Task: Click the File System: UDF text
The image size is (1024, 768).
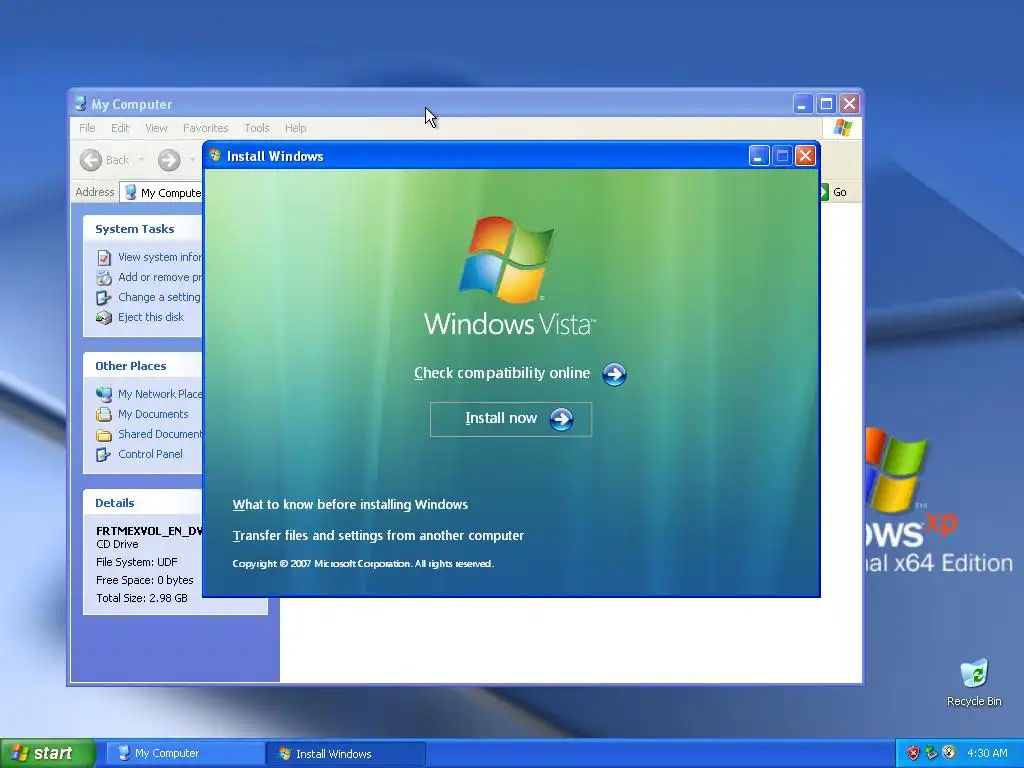Action: click(137, 562)
